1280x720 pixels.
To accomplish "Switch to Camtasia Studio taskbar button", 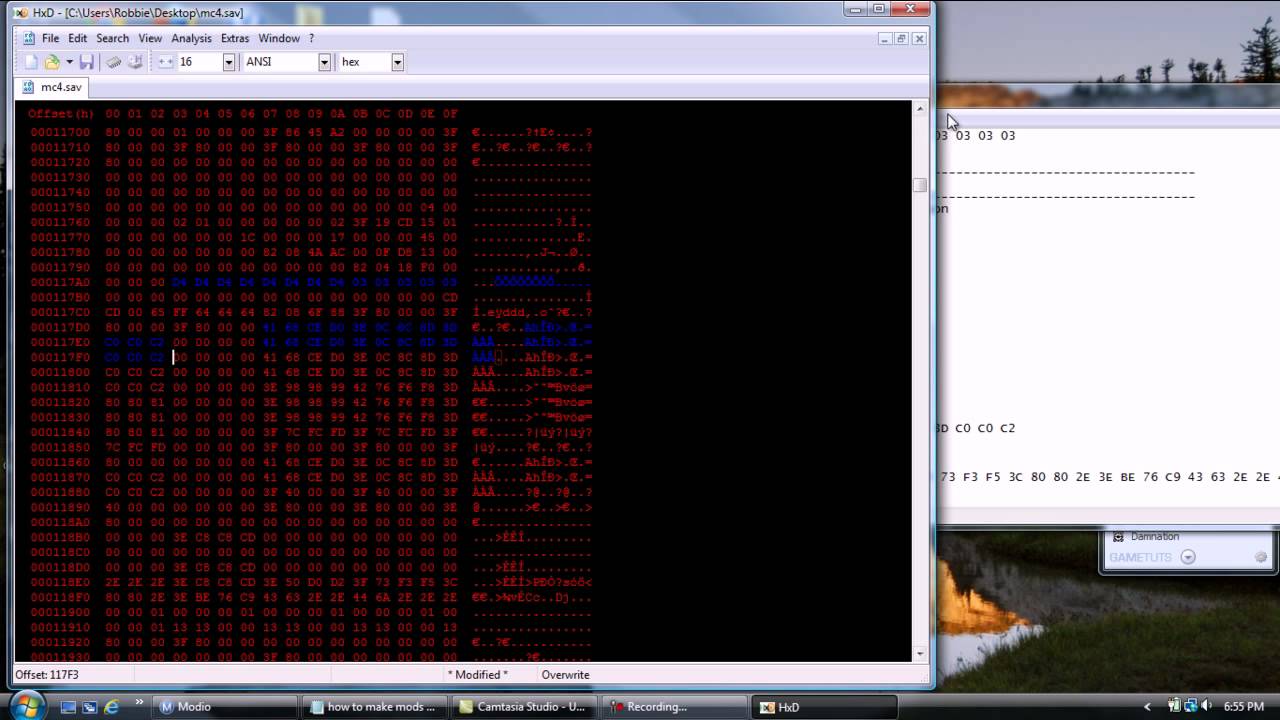I will (x=525, y=707).
